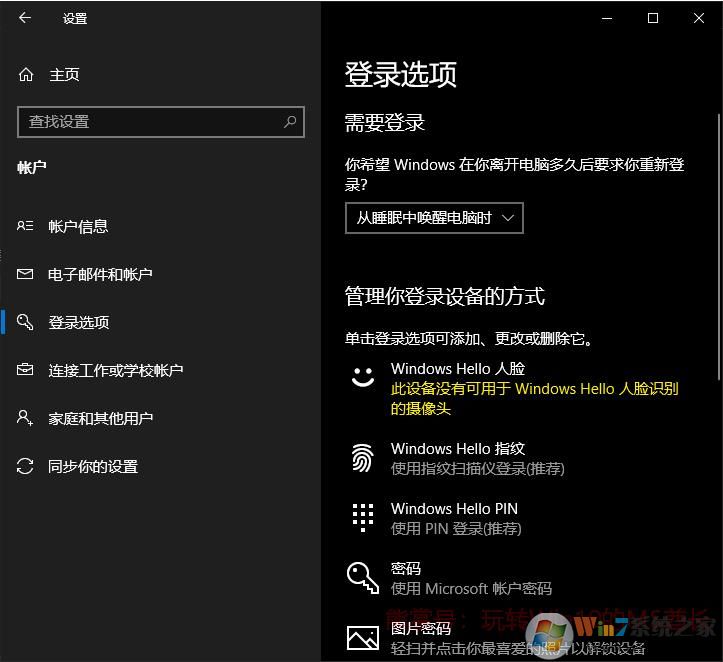Image resolution: width=723 pixels, height=662 pixels.
Task: Click the 需要登录 section heading
Action: [x=385, y=123]
